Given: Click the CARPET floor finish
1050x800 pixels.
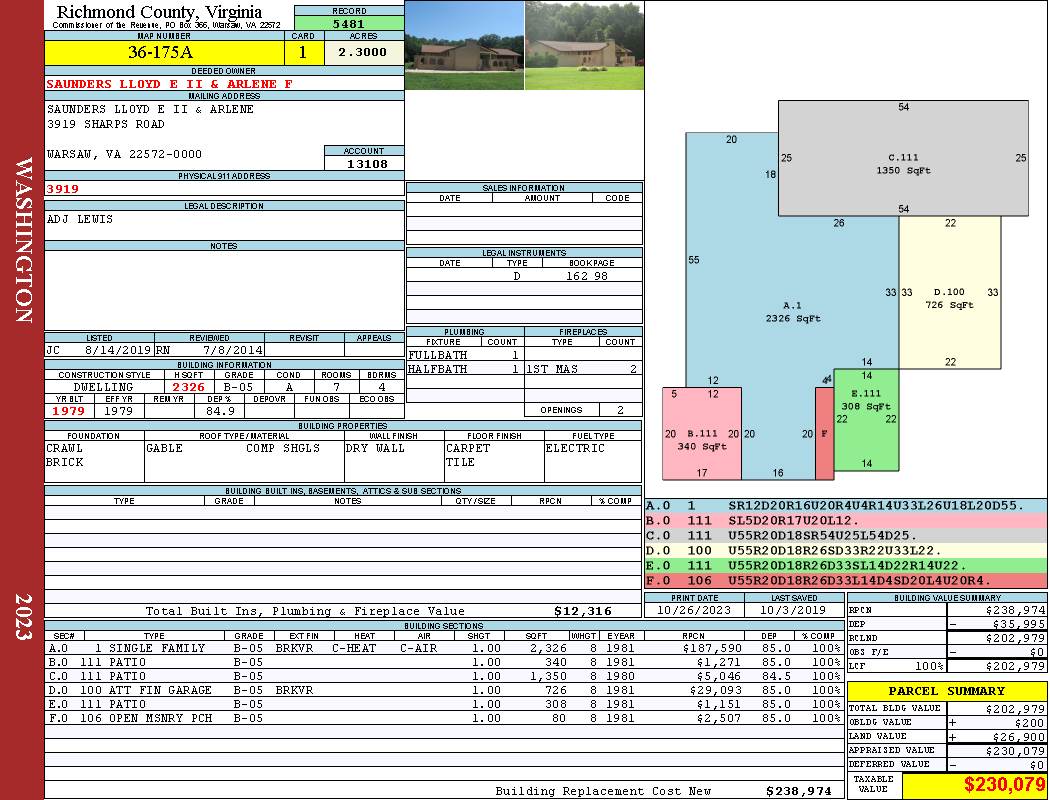Looking at the screenshot, I should coord(468,448).
